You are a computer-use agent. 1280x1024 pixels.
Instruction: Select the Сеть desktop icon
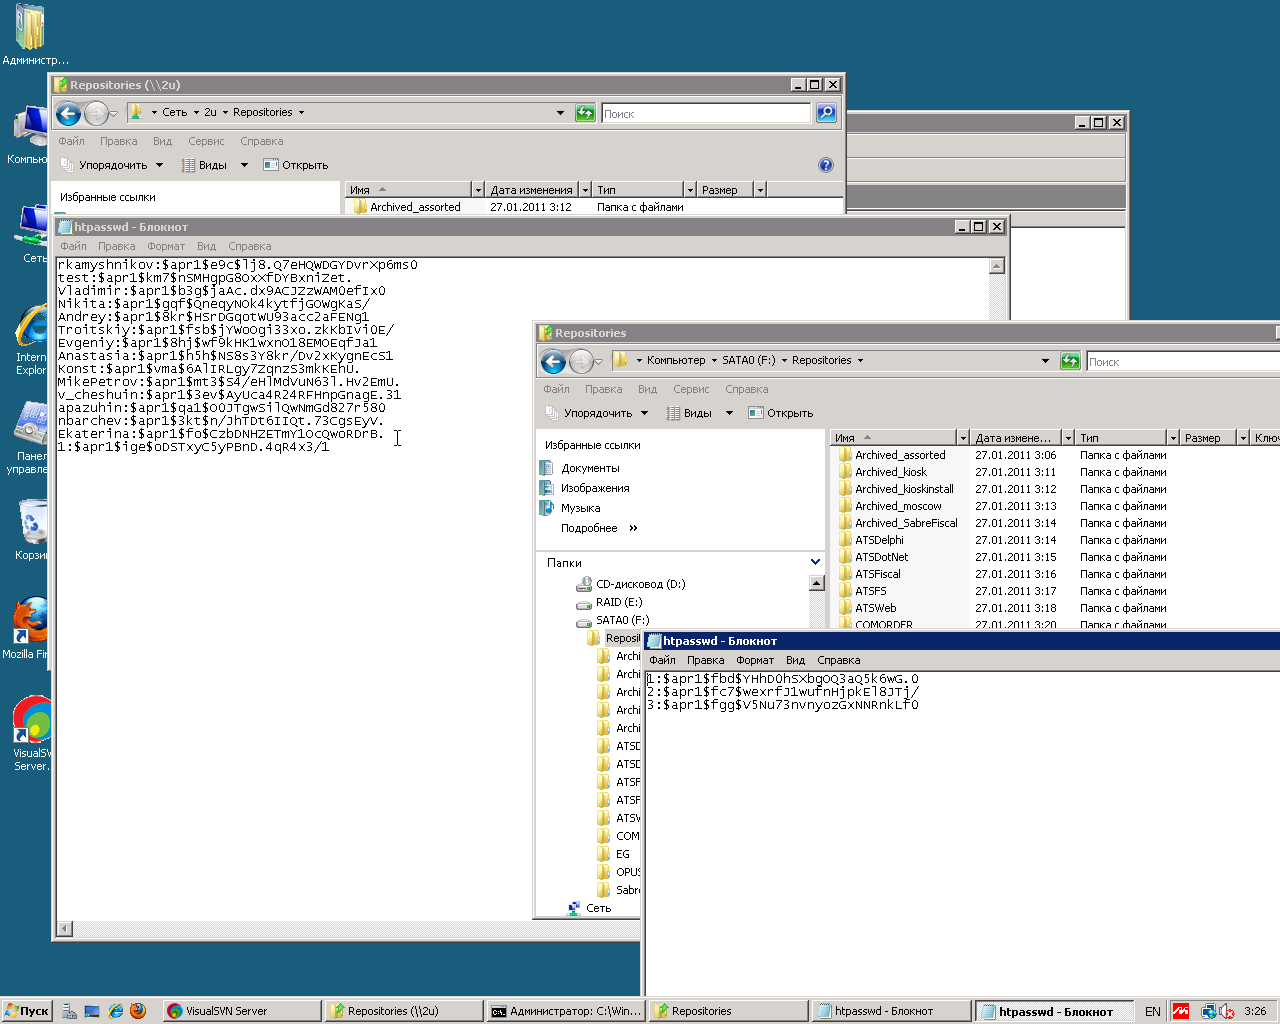click(x=33, y=234)
